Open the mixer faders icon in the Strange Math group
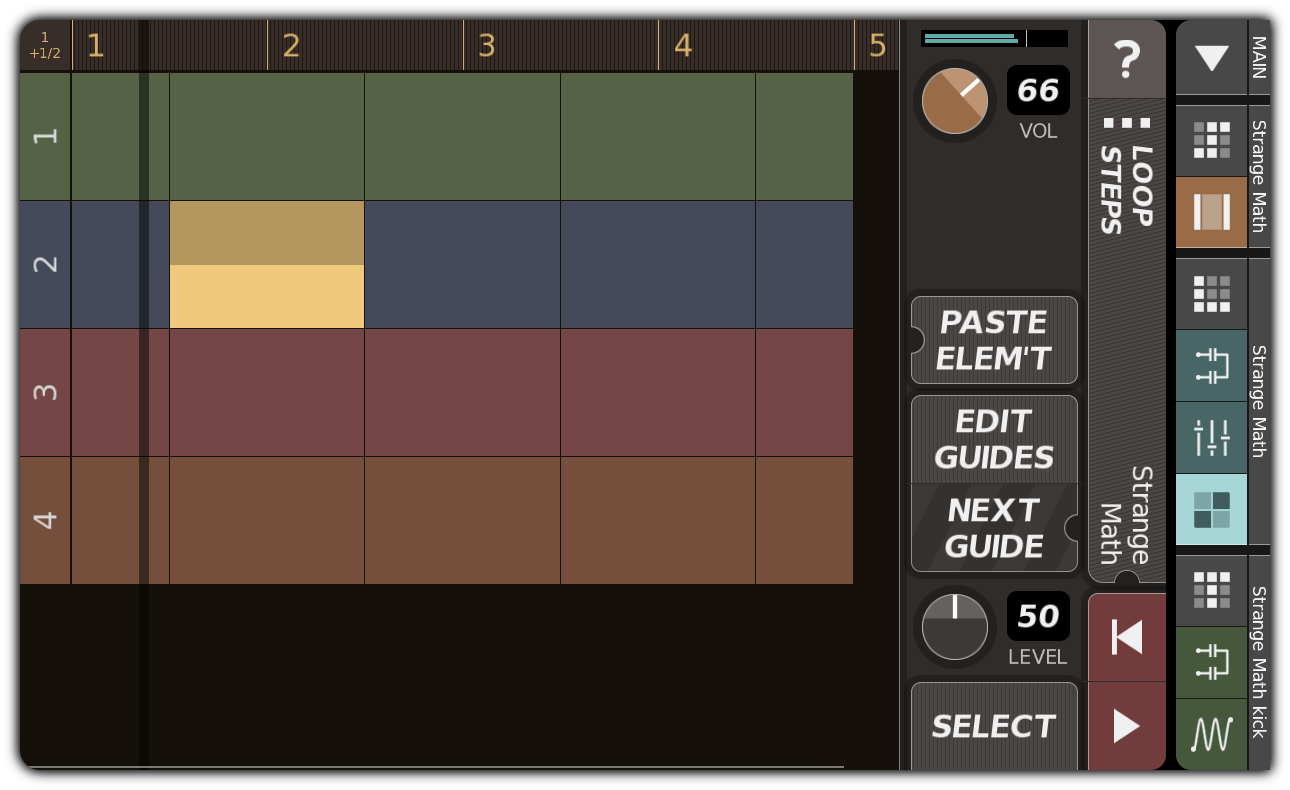 click(x=1211, y=437)
